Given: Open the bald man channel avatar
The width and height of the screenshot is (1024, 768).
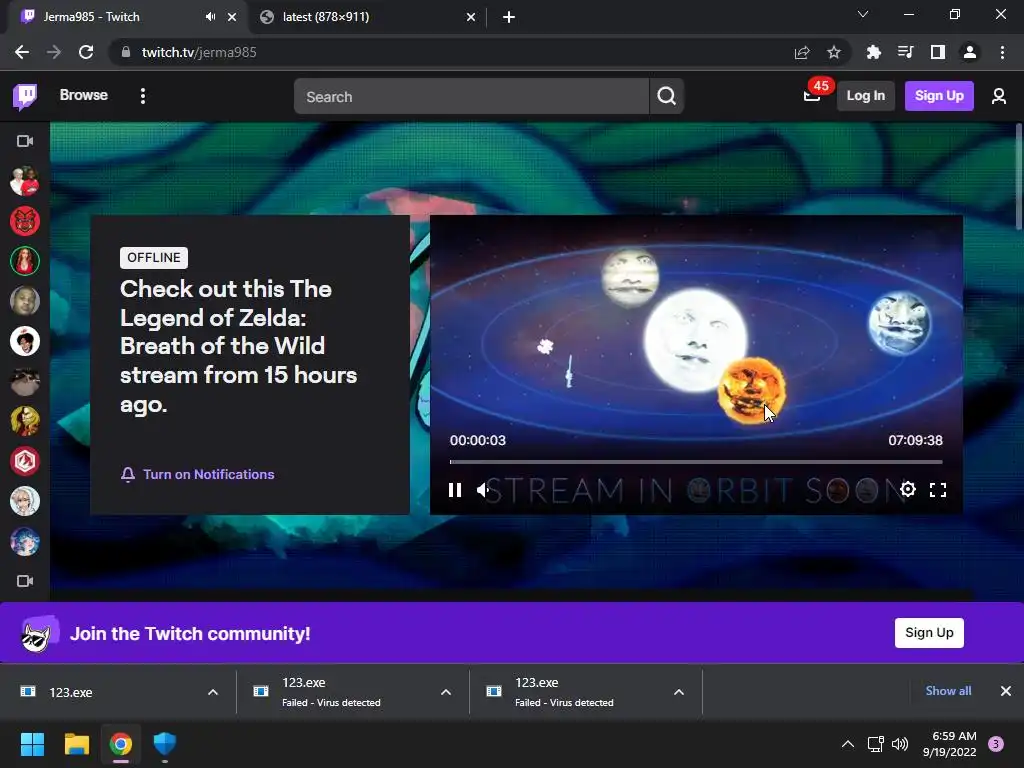Looking at the screenshot, I should click(25, 301).
